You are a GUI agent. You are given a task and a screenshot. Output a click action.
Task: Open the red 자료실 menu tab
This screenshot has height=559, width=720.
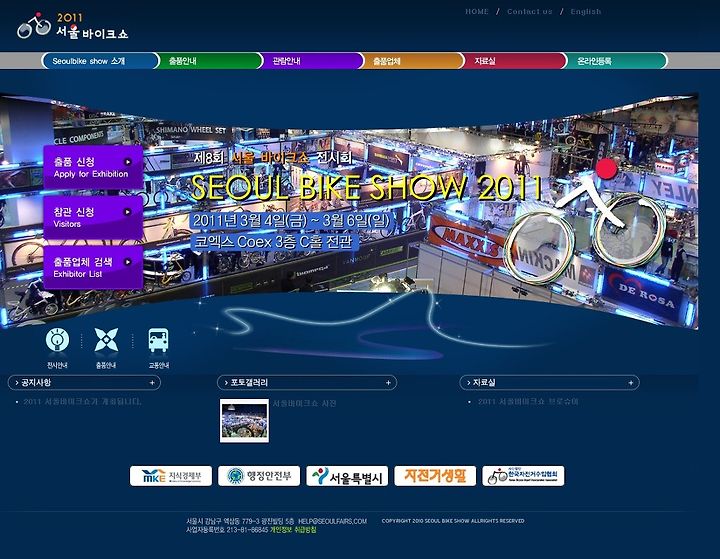point(516,61)
